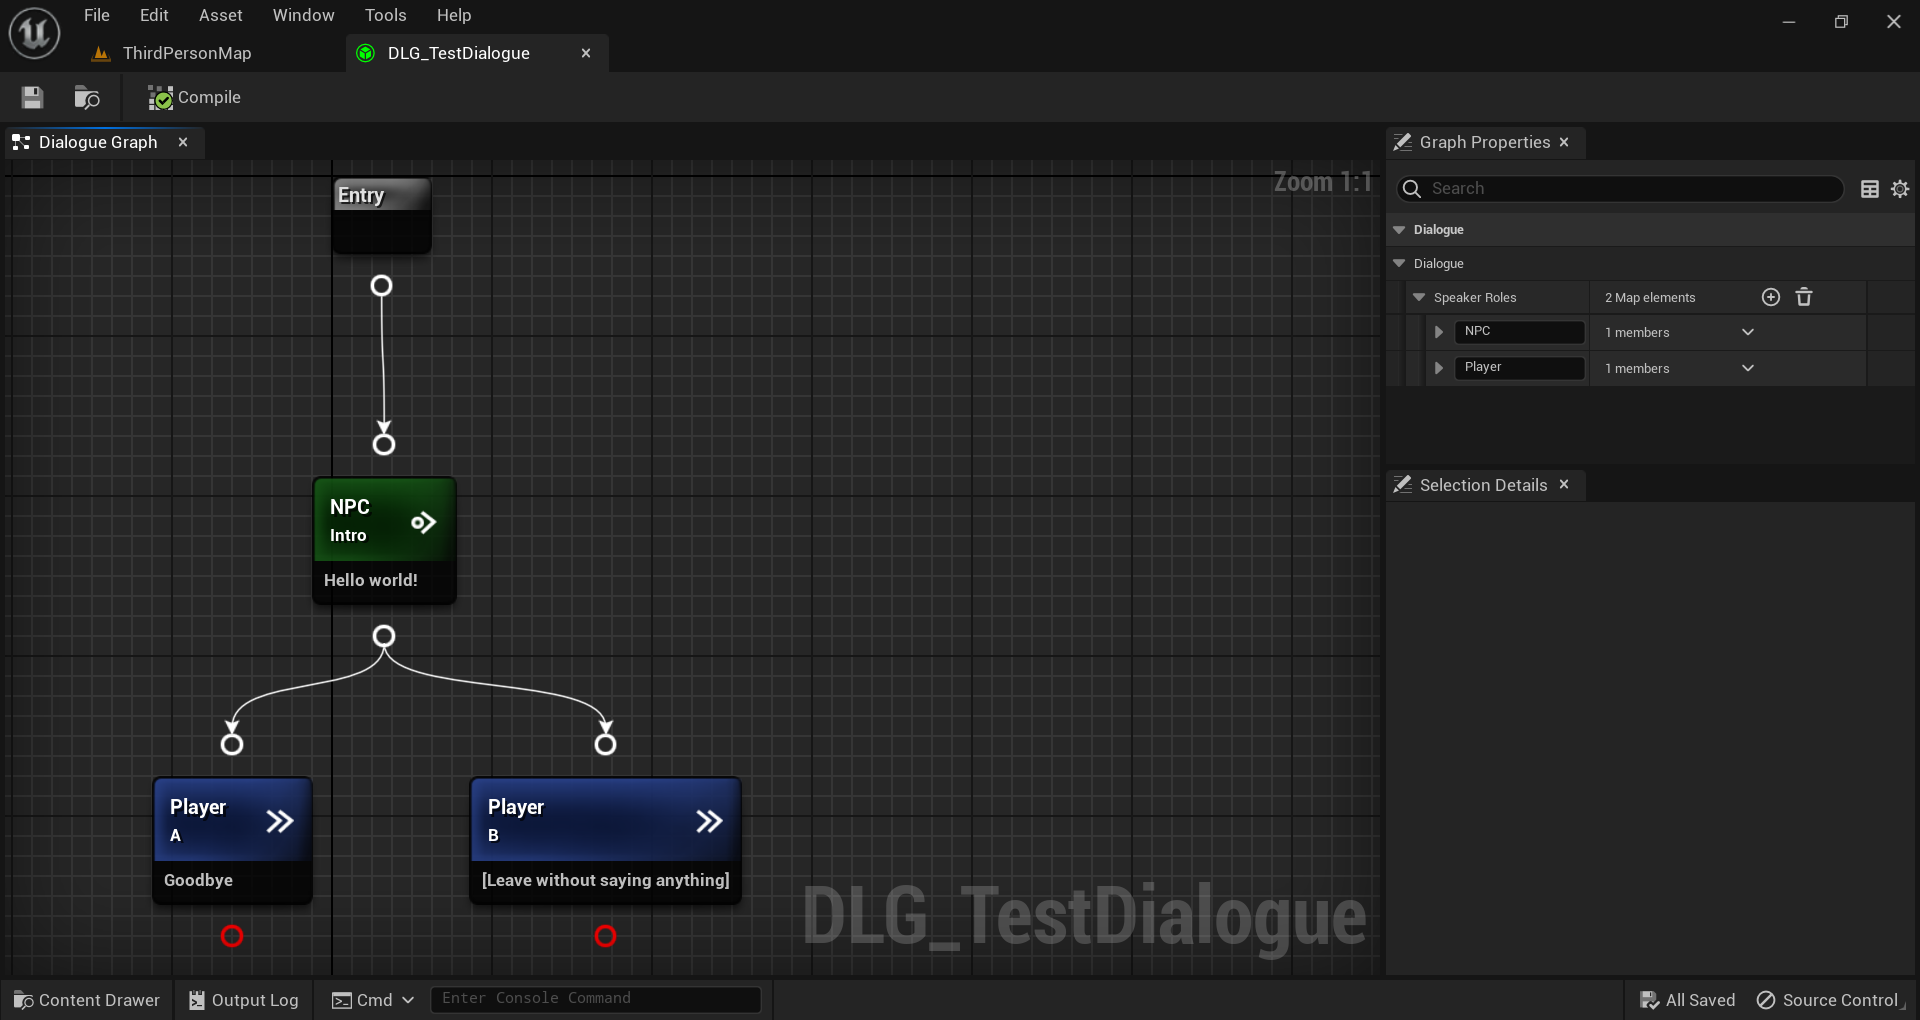Viewport: 1920px width, 1020px height.
Task: Click the NPC Intro node output pin
Action: coord(384,637)
